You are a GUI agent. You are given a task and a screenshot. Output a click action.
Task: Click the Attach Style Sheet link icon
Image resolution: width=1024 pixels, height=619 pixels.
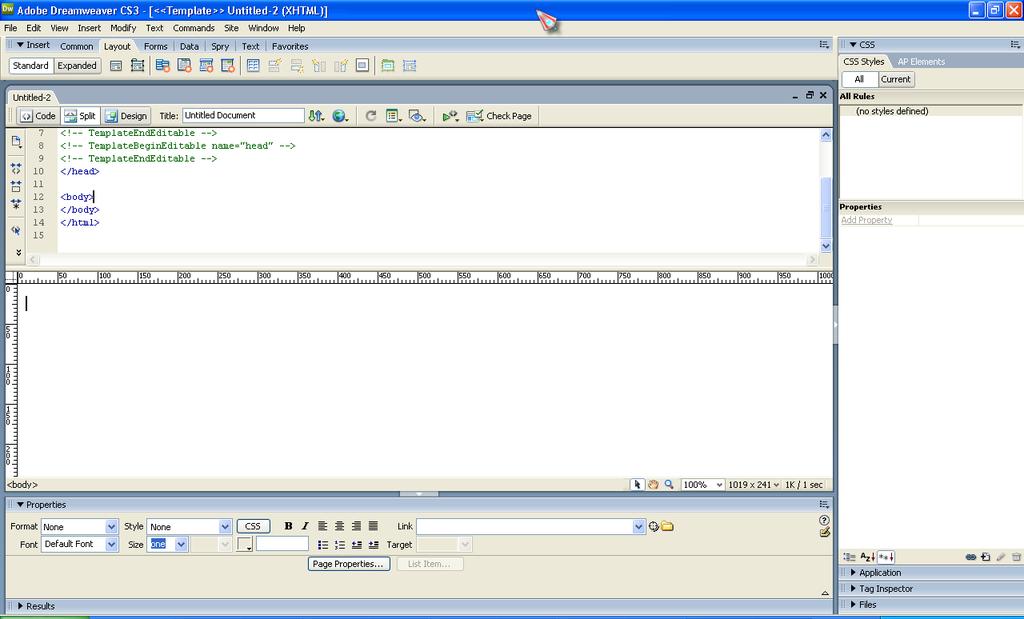click(x=971, y=557)
